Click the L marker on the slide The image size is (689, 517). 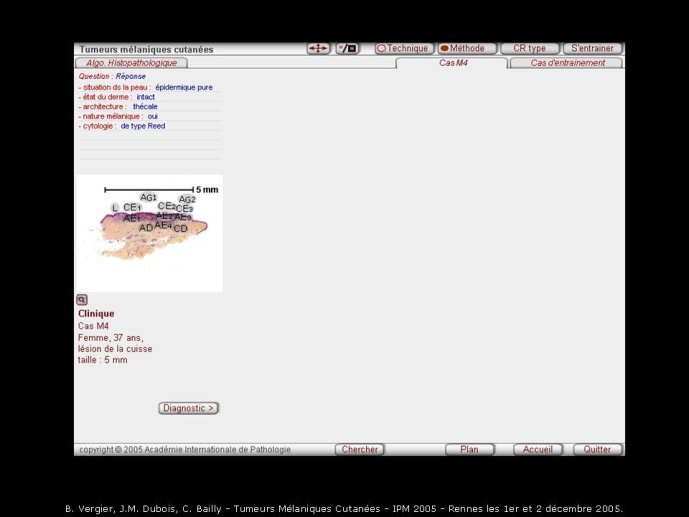(115, 208)
